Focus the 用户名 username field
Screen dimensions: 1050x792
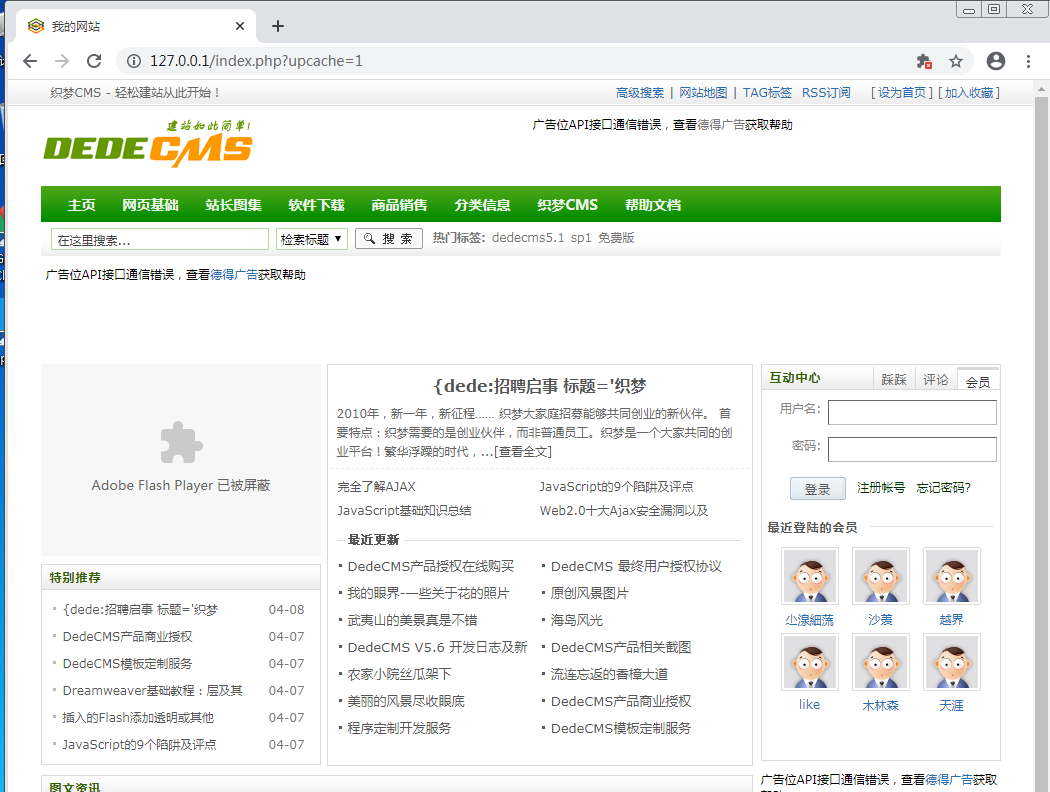[x=911, y=412]
